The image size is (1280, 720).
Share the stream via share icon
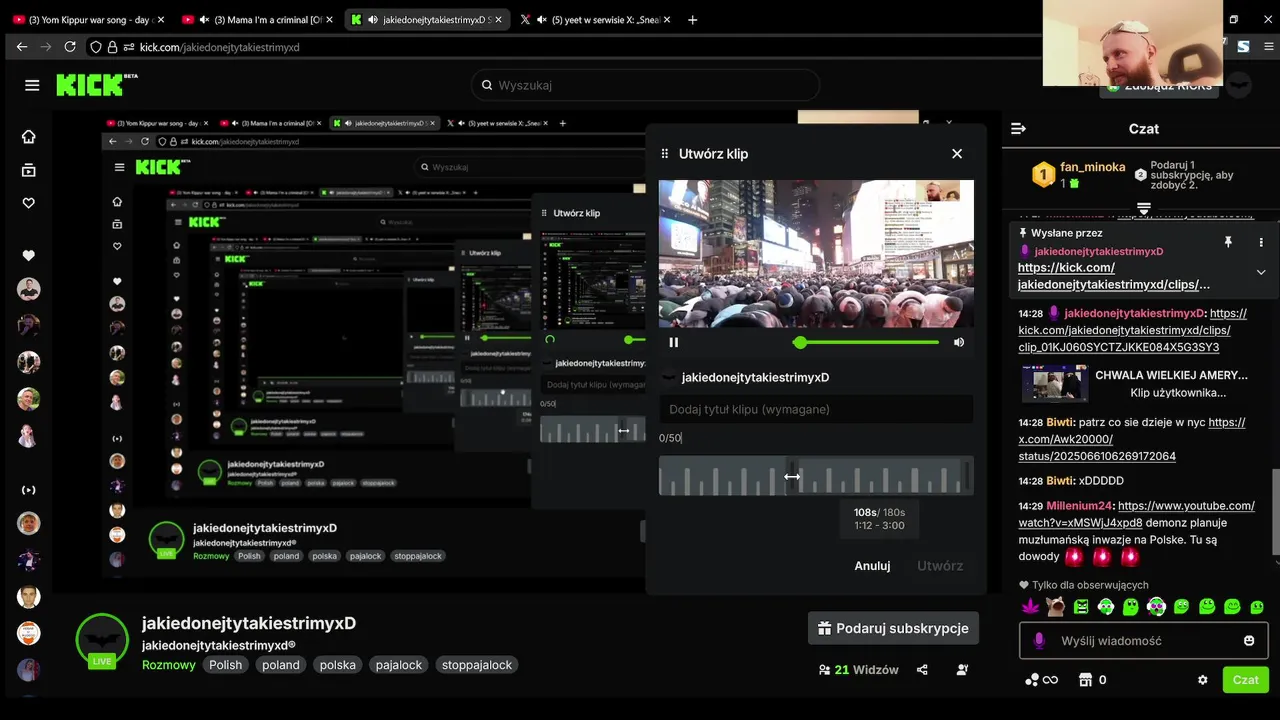922,670
